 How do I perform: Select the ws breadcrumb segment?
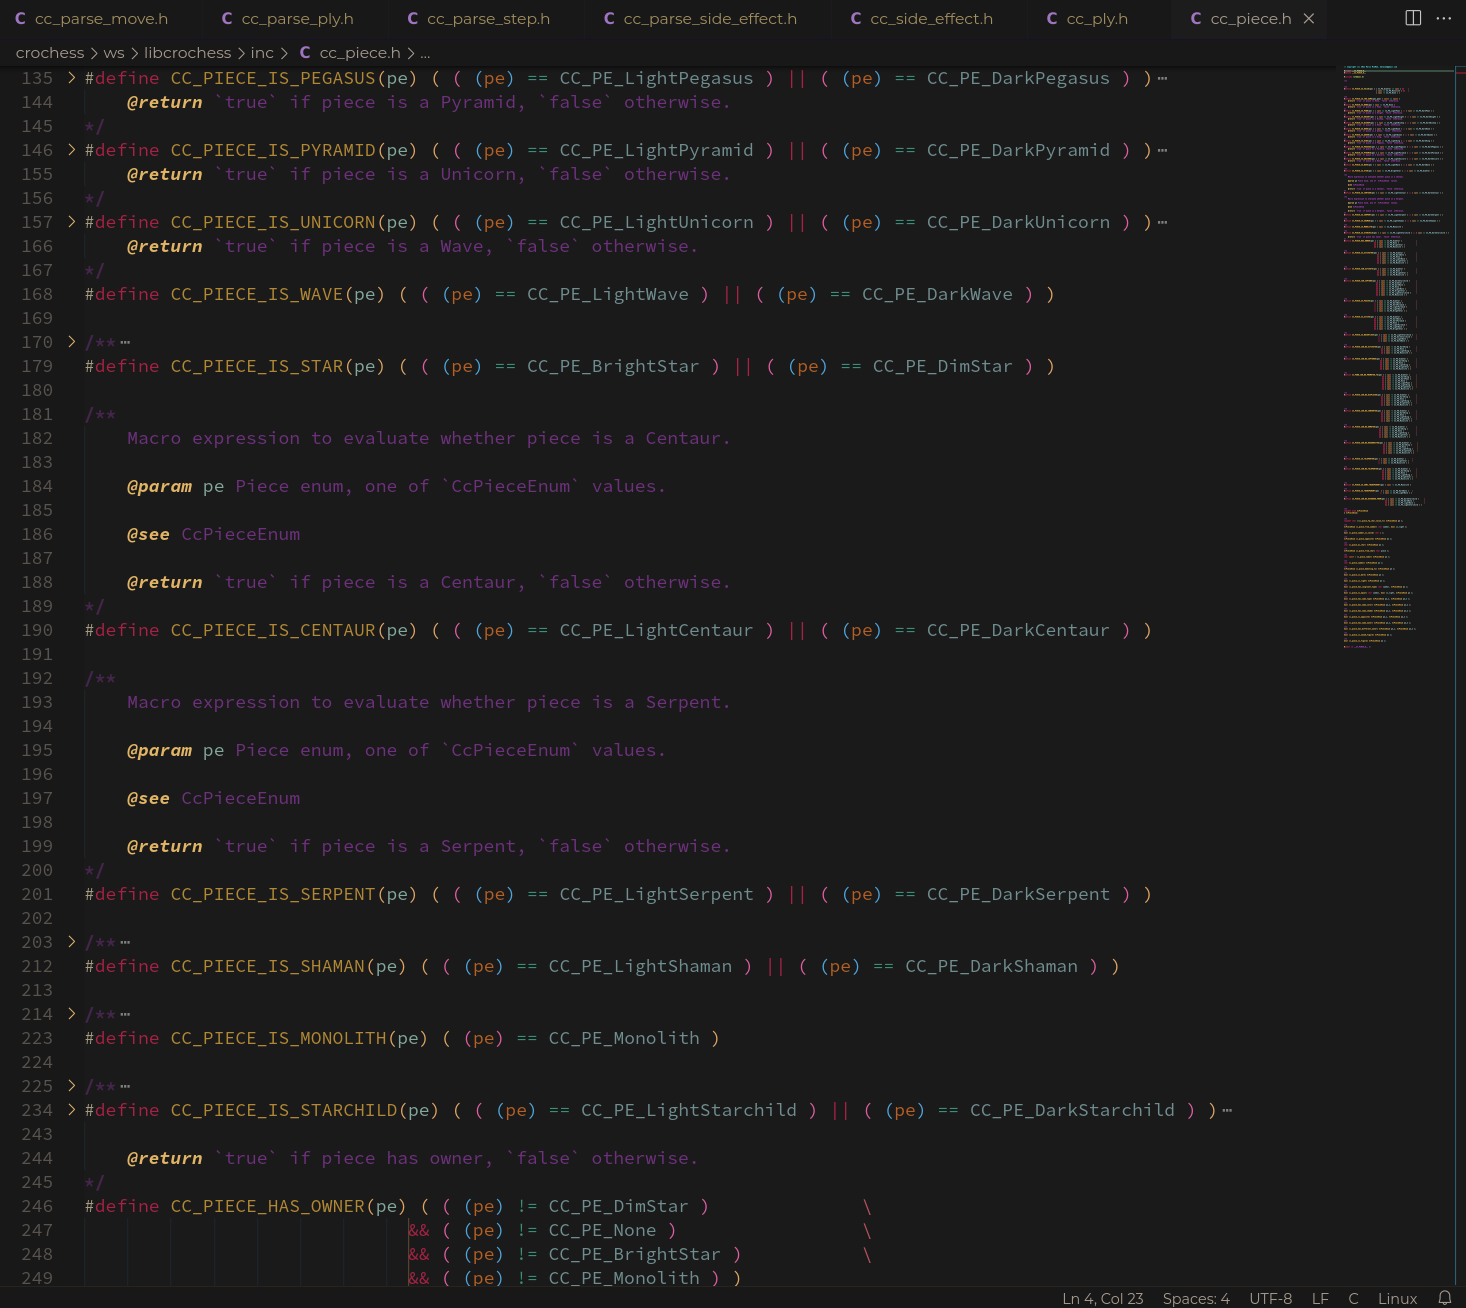tap(114, 53)
